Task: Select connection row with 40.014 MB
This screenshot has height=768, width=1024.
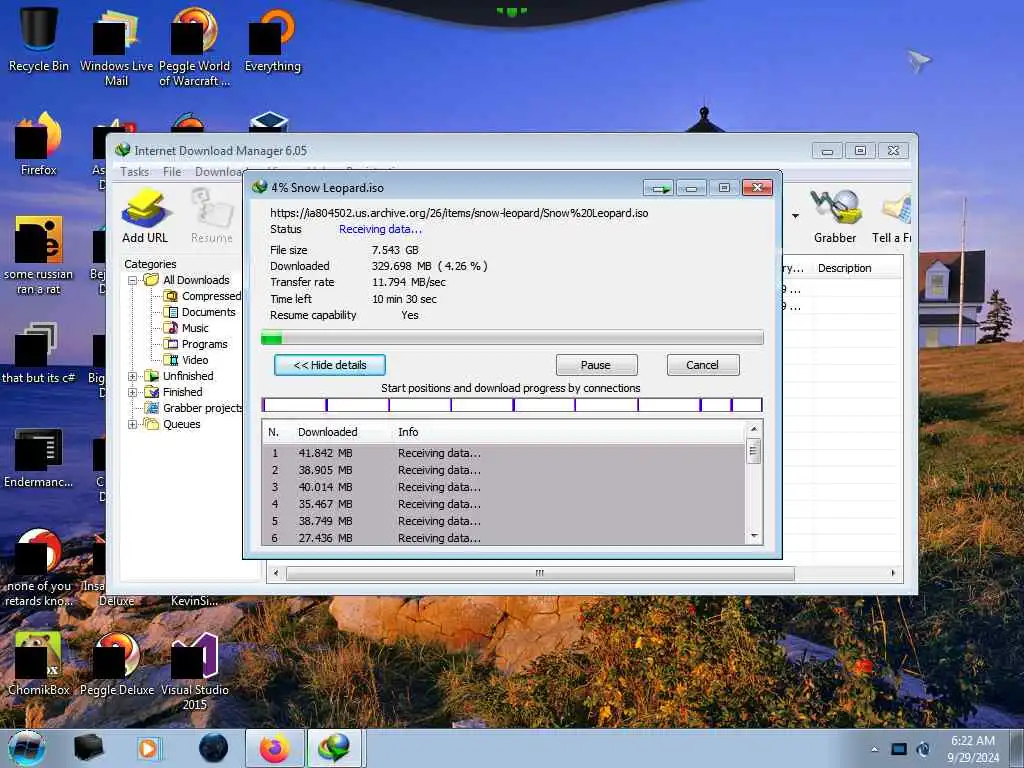Action: click(x=504, y=487)
